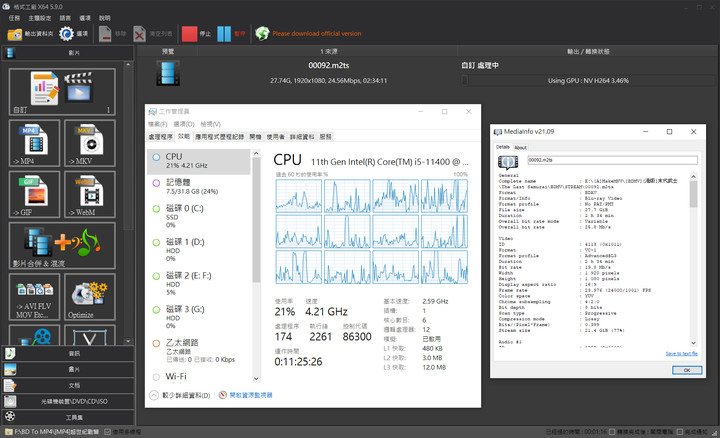This screenshot has height=438, width=720.
Task: Open the 任務 menu in Format Factory
Action: point(14,18)
